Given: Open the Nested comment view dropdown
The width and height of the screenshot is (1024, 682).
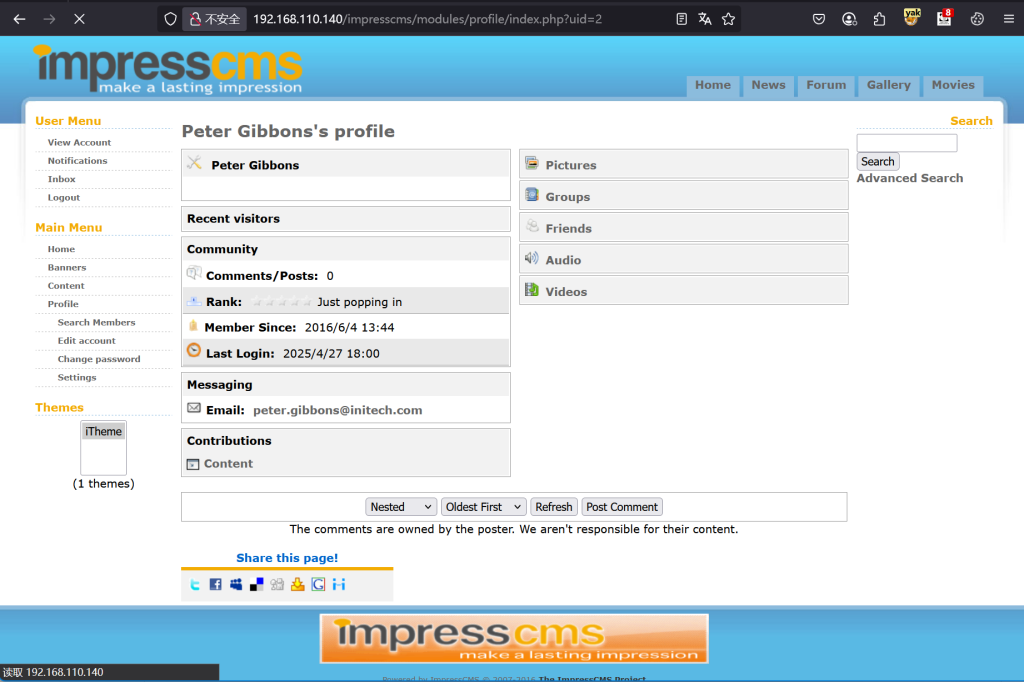Looking at the screenshot, I should 401,507.
